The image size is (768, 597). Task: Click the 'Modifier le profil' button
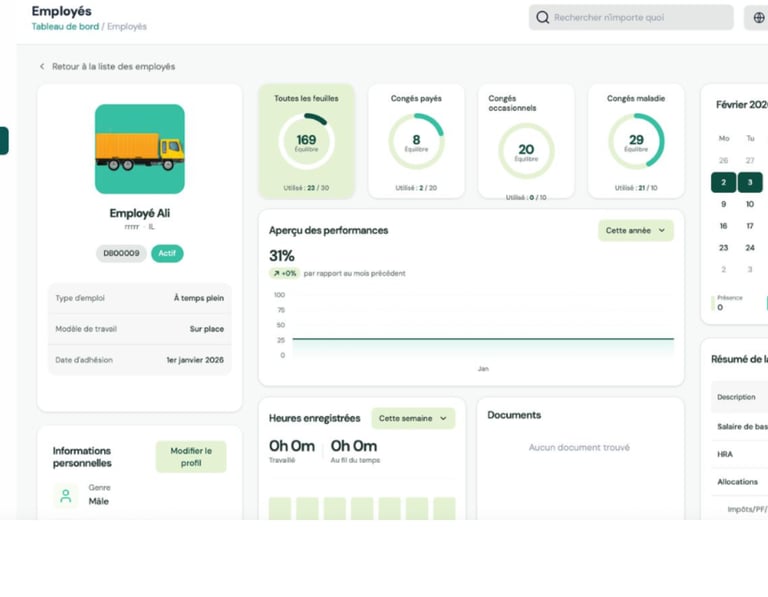191,456
